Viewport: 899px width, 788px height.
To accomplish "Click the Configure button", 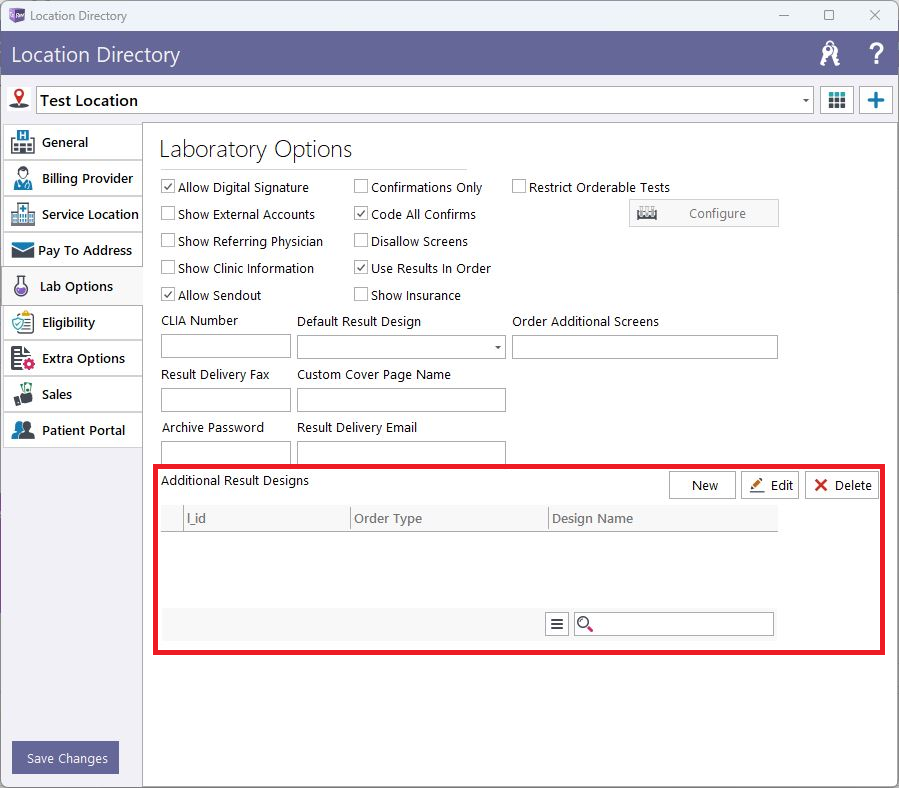I will coord(703,213).
